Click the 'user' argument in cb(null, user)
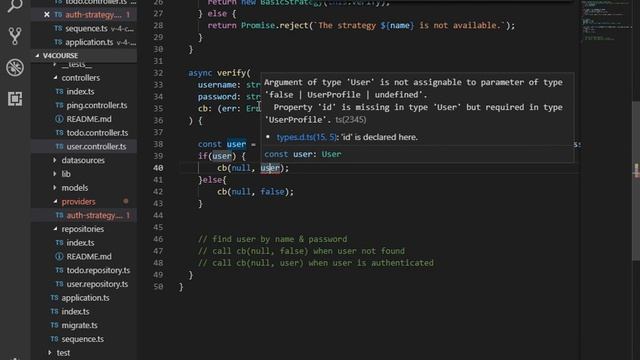 click(270, 168)
